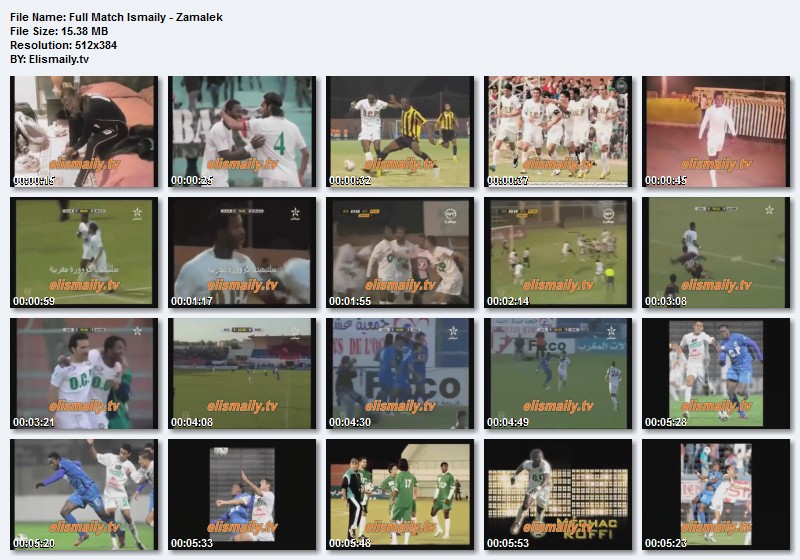This screenshot has height=560, width=800.
Task: Select the thumbnail at timestamp 00:00:45
Action: tap(715, 132)
